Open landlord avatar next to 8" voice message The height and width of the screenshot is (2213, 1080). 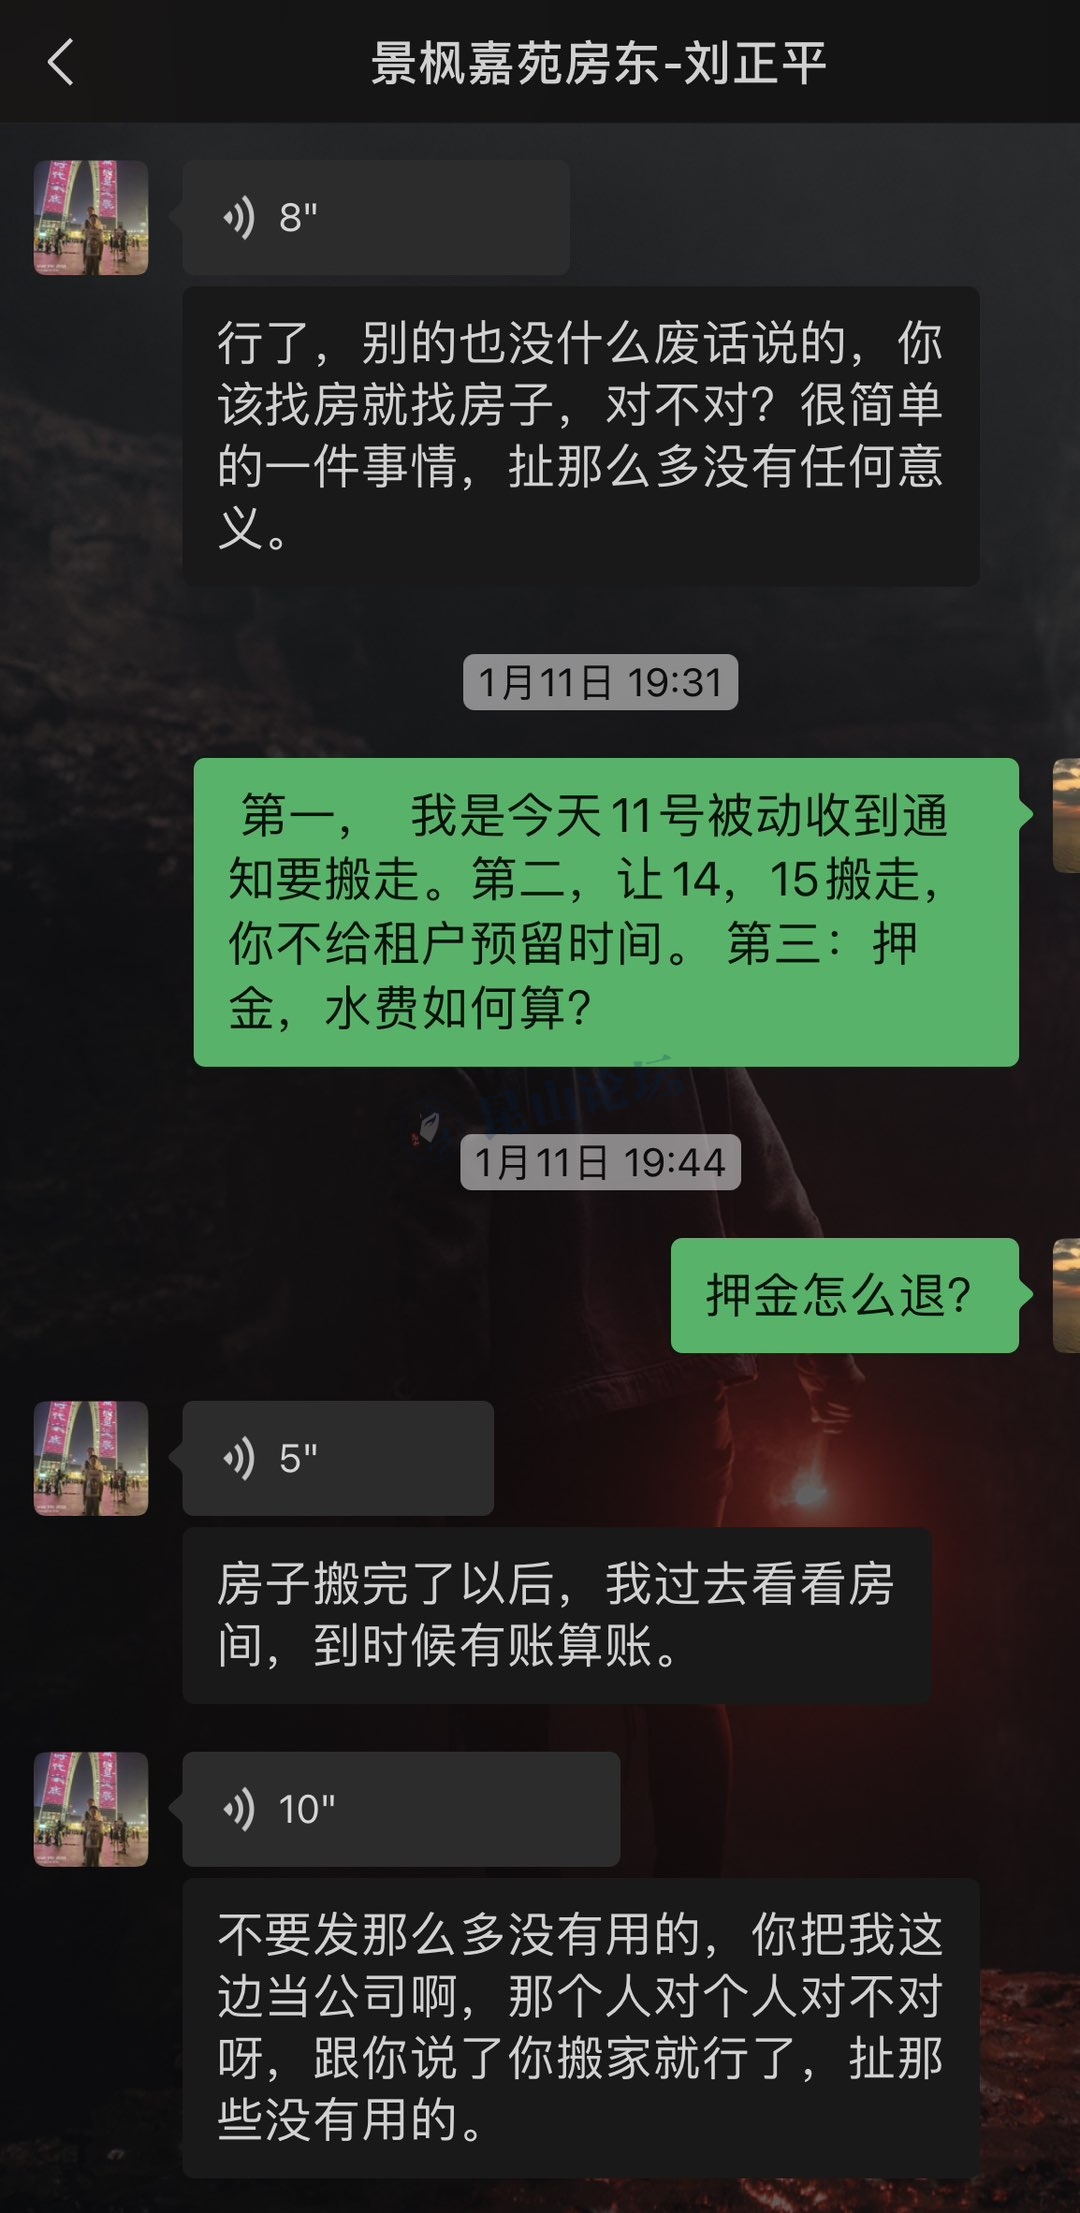(x=91, y=218)
